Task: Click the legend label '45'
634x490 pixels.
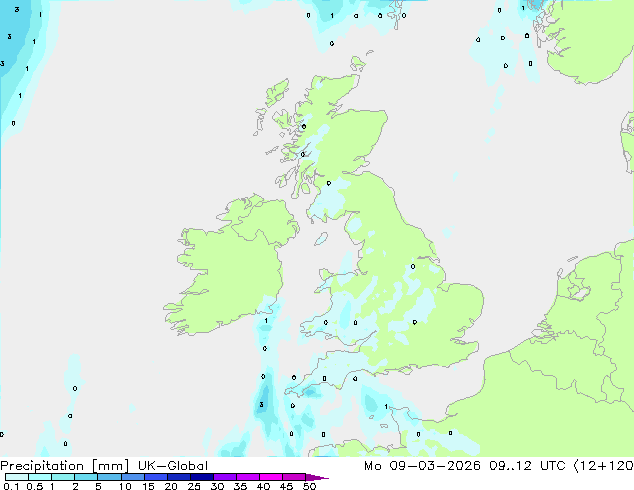Action: point(286,486)
